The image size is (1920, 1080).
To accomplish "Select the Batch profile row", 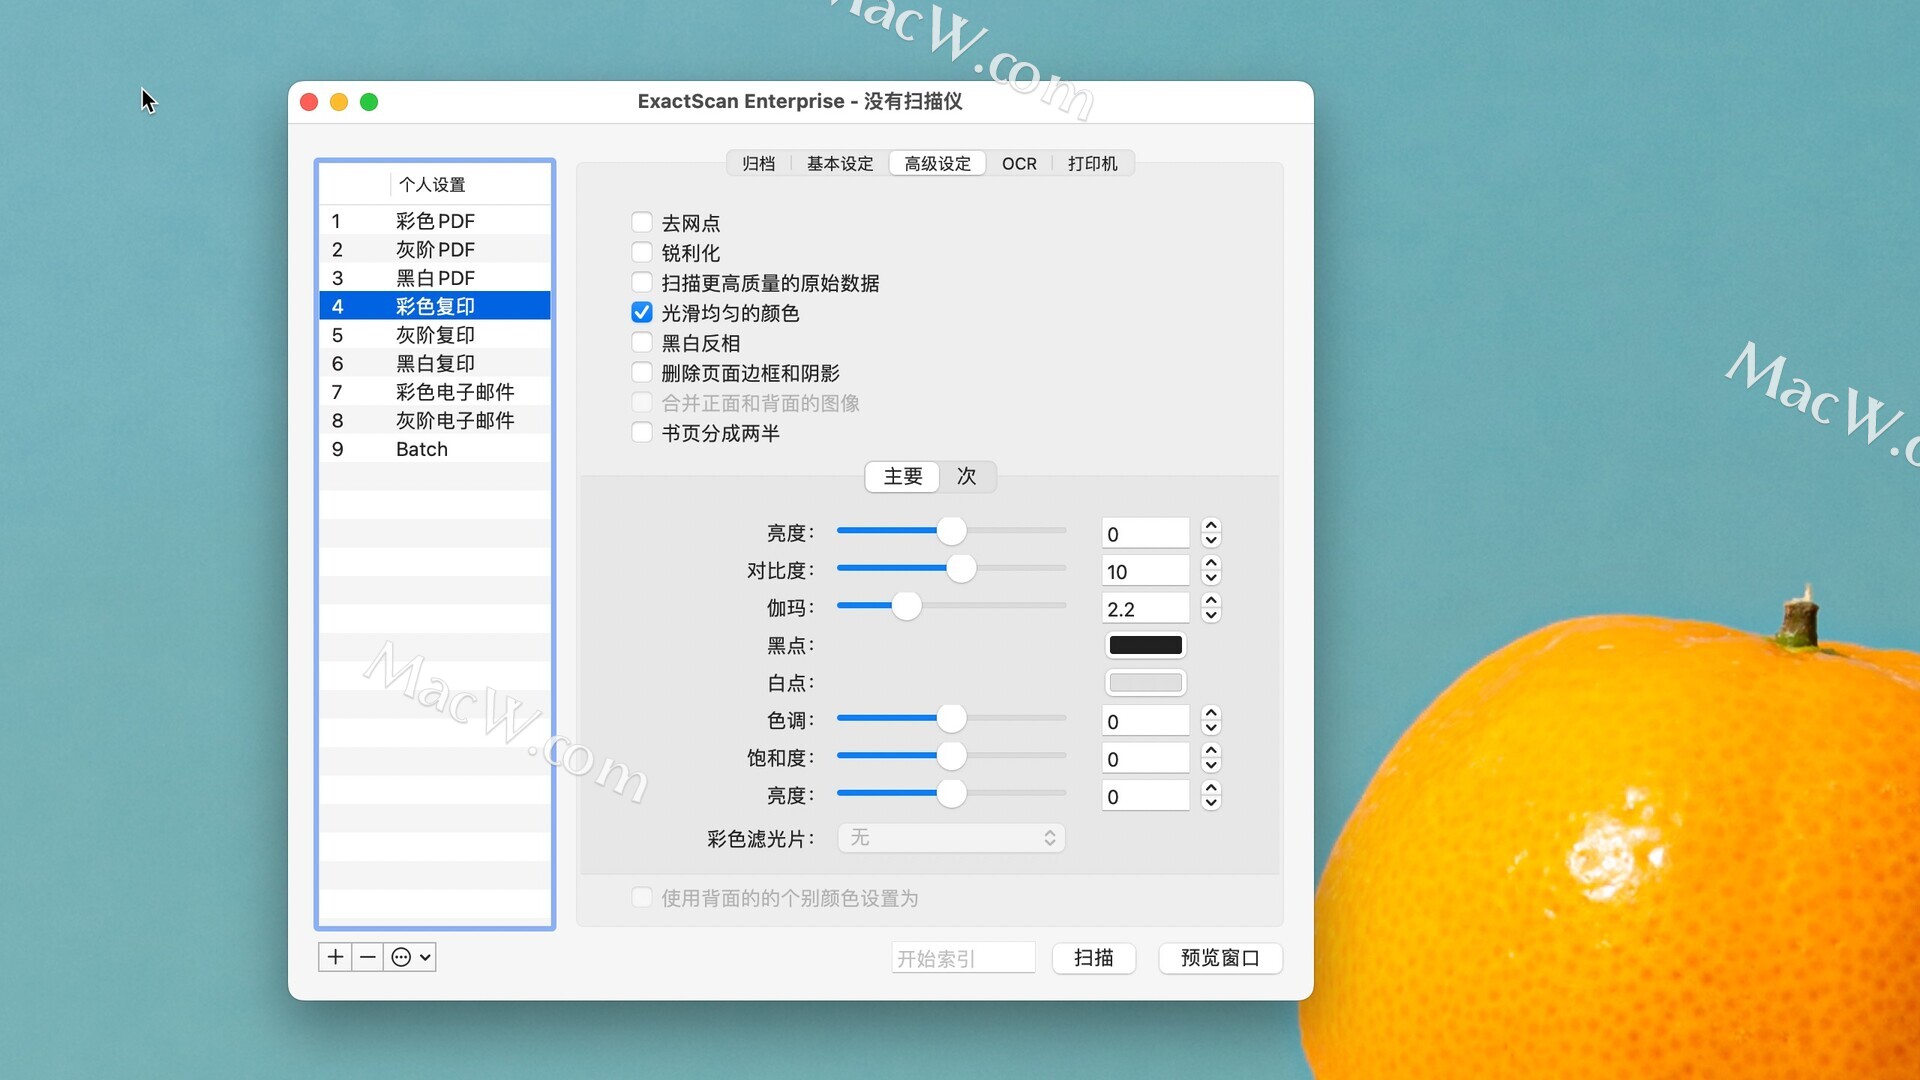I will click(x=435, y=449).
